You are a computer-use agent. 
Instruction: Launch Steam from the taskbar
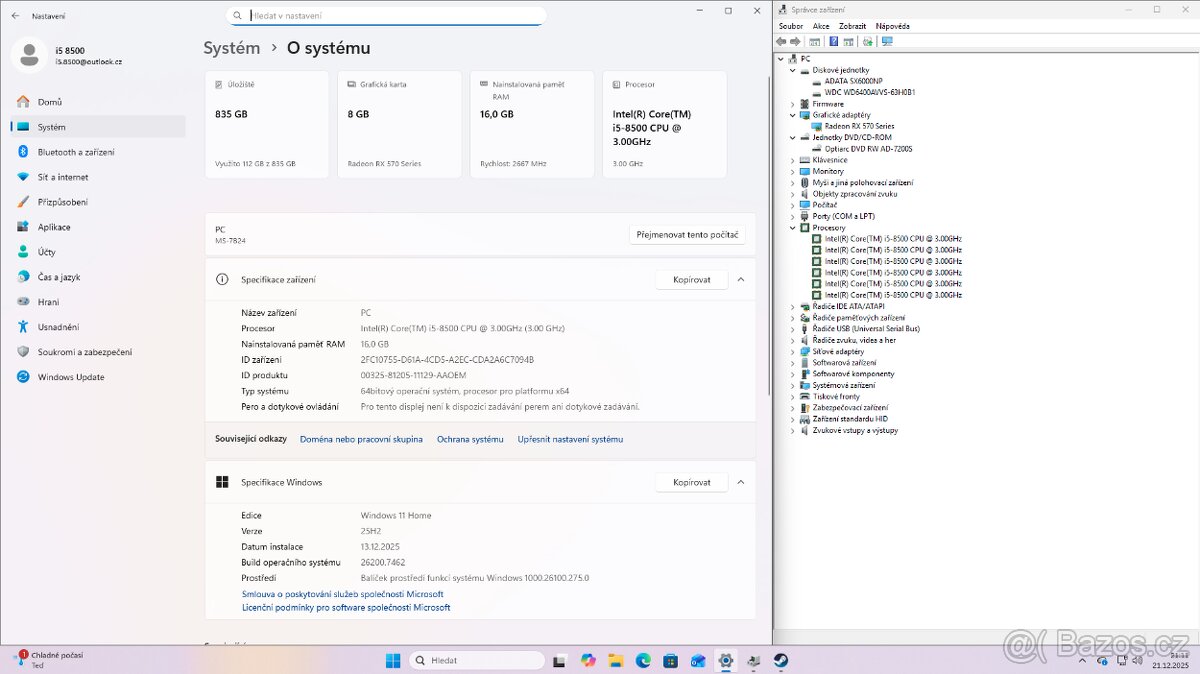(x=780, y=661)
